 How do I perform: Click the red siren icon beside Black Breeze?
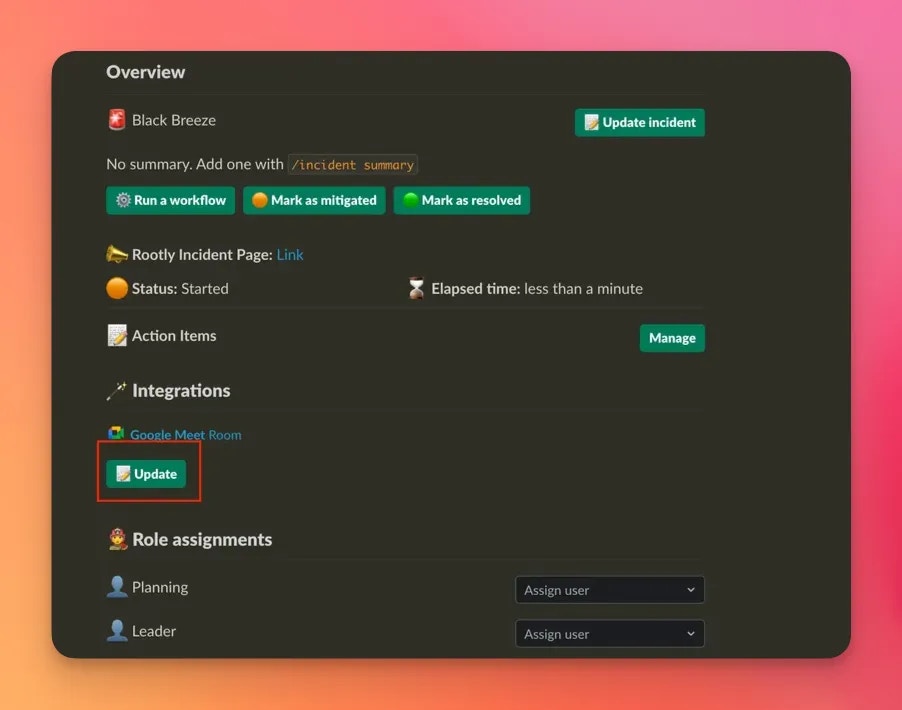coord(117,120)
